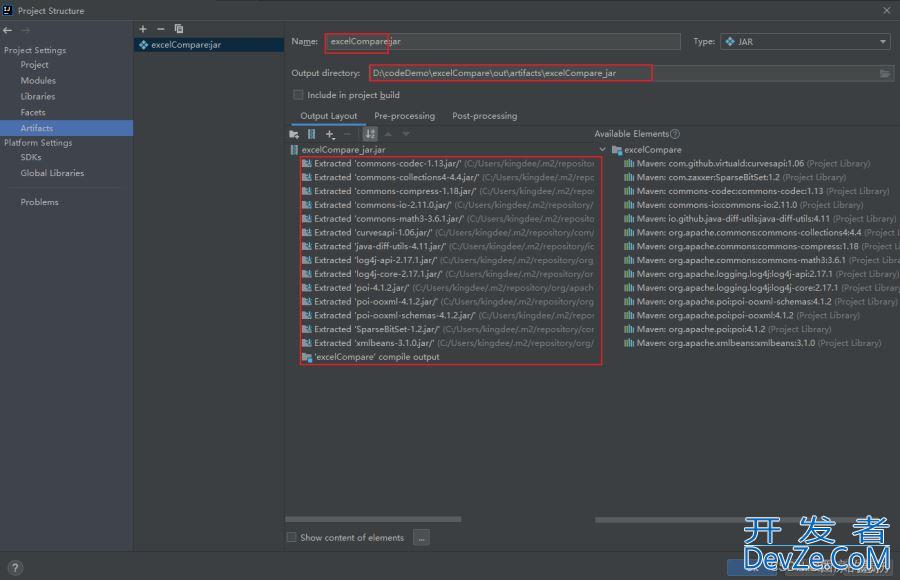The image size is (900, 580).
Task: Click the excelCompare module folder icon
Action: click(617, 150)
